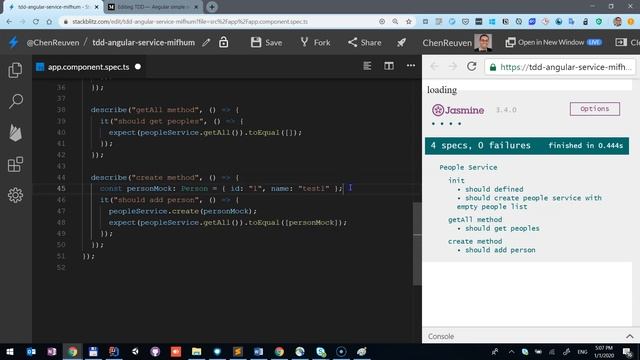The height and width of the screenshot is (360, 640).
Task: Go back in the preview pane
Action: (x=434, y=66)
